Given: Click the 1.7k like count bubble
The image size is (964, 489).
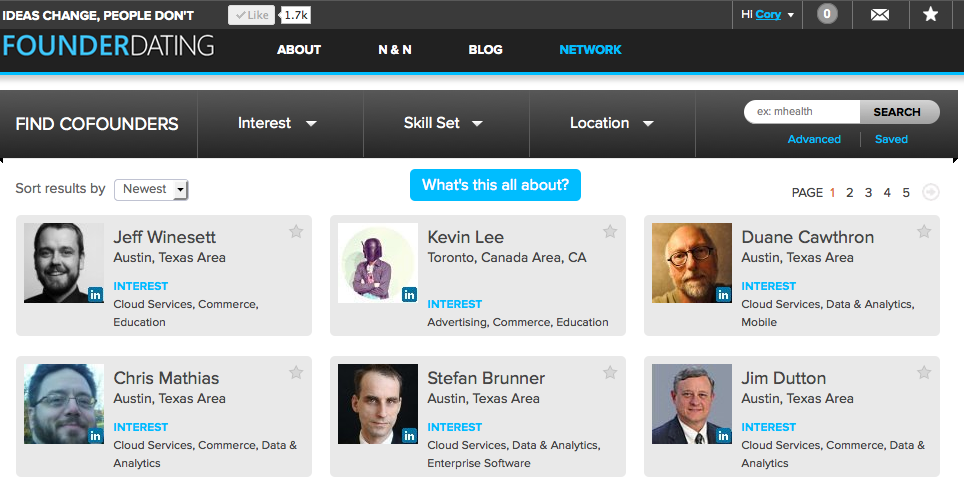Looking at the screenshot, I should tap(296, 15).
